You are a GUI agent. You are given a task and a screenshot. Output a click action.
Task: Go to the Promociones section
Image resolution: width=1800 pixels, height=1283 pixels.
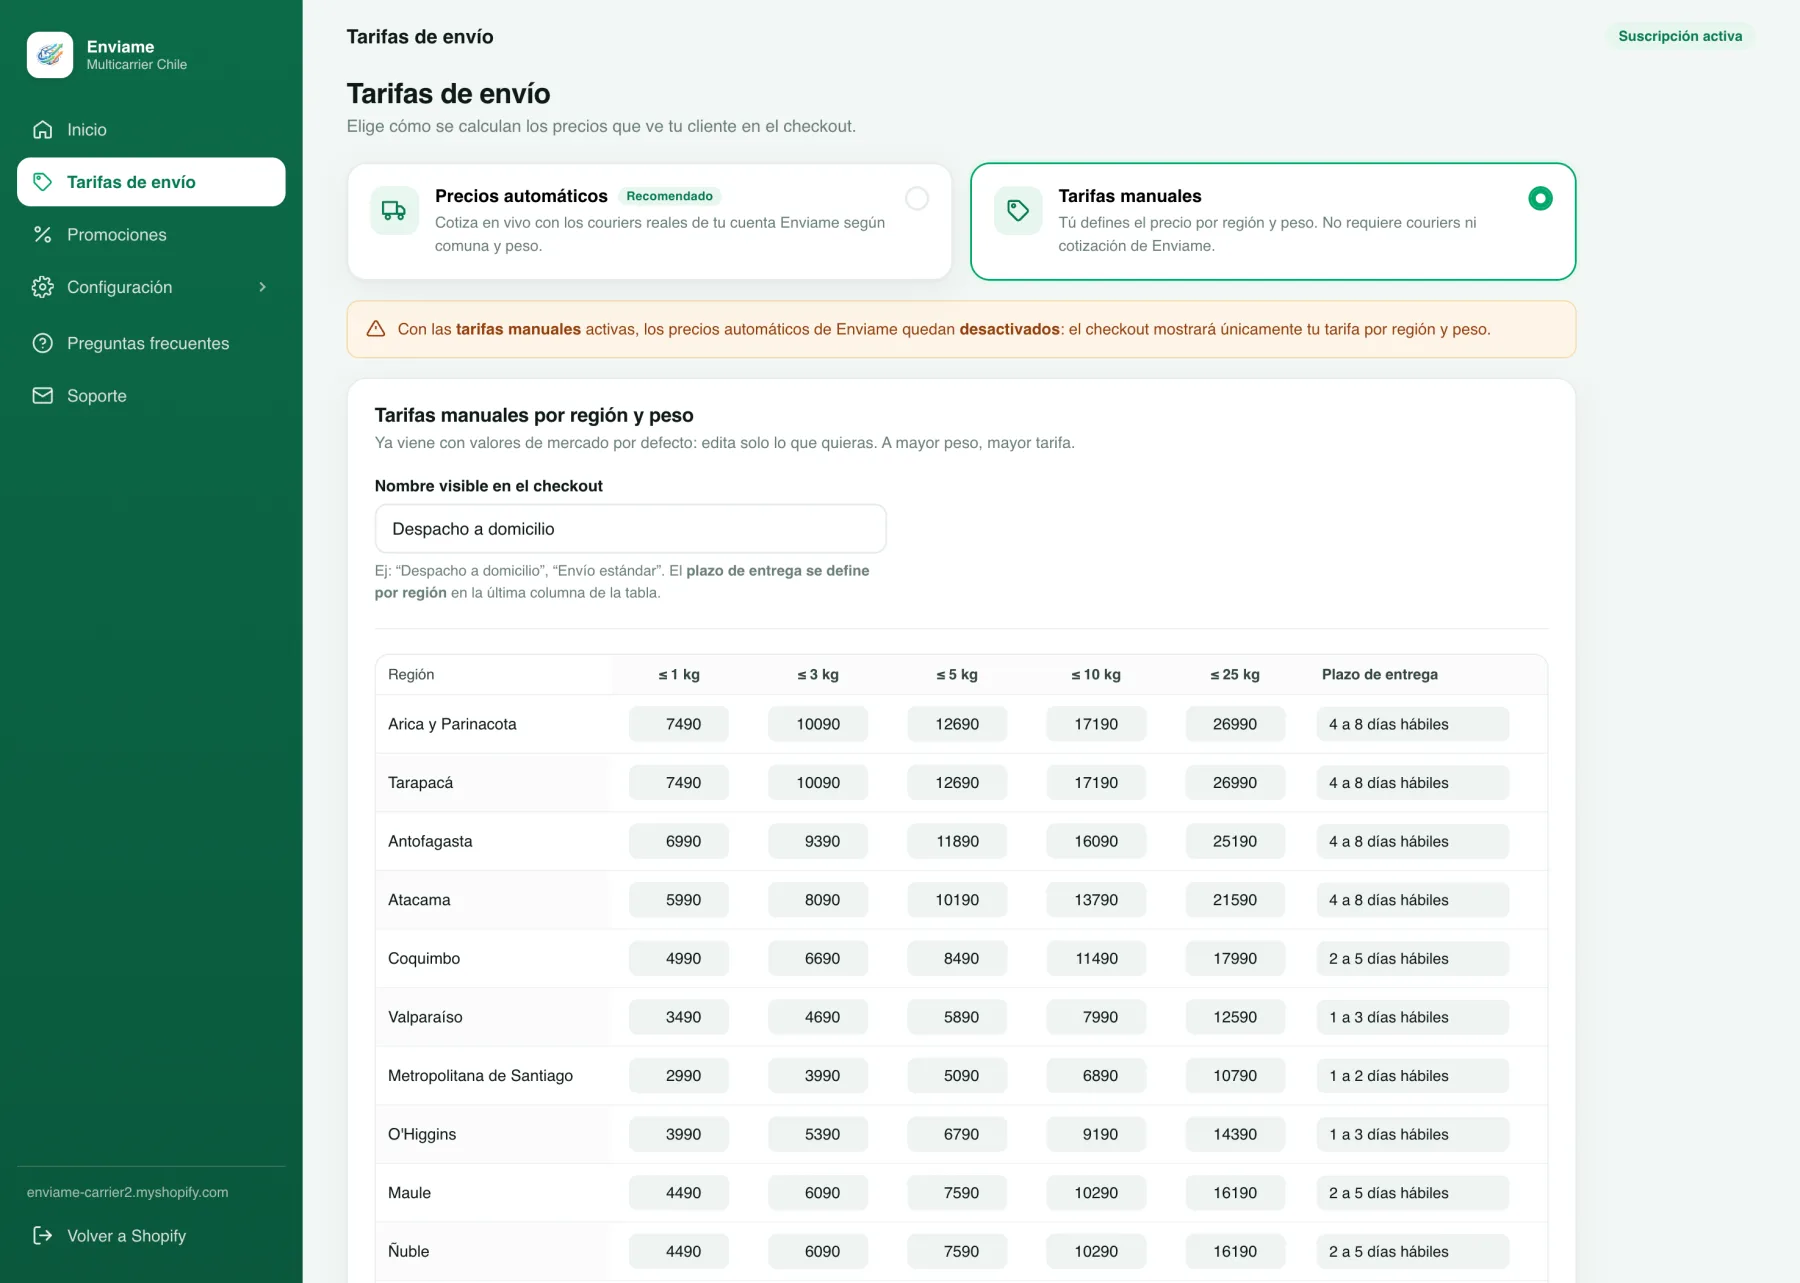pos(151,234)
